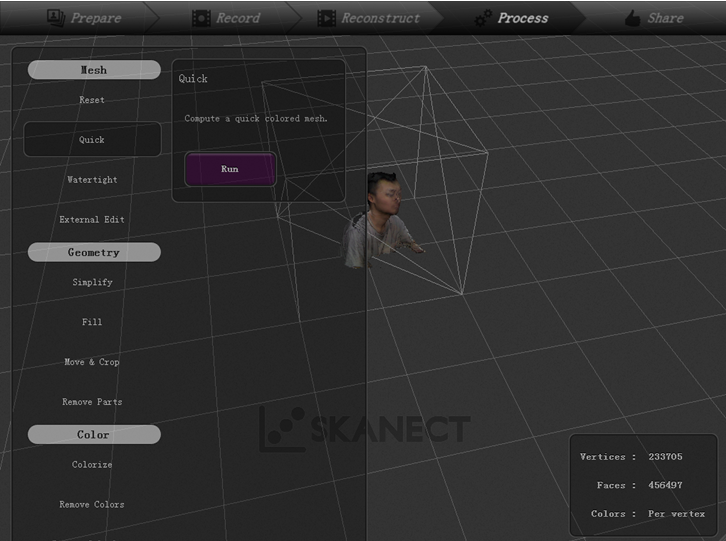Choose the Fill geometry option
The width and height of the screenshot is (726, 541).
coord(92,322)
